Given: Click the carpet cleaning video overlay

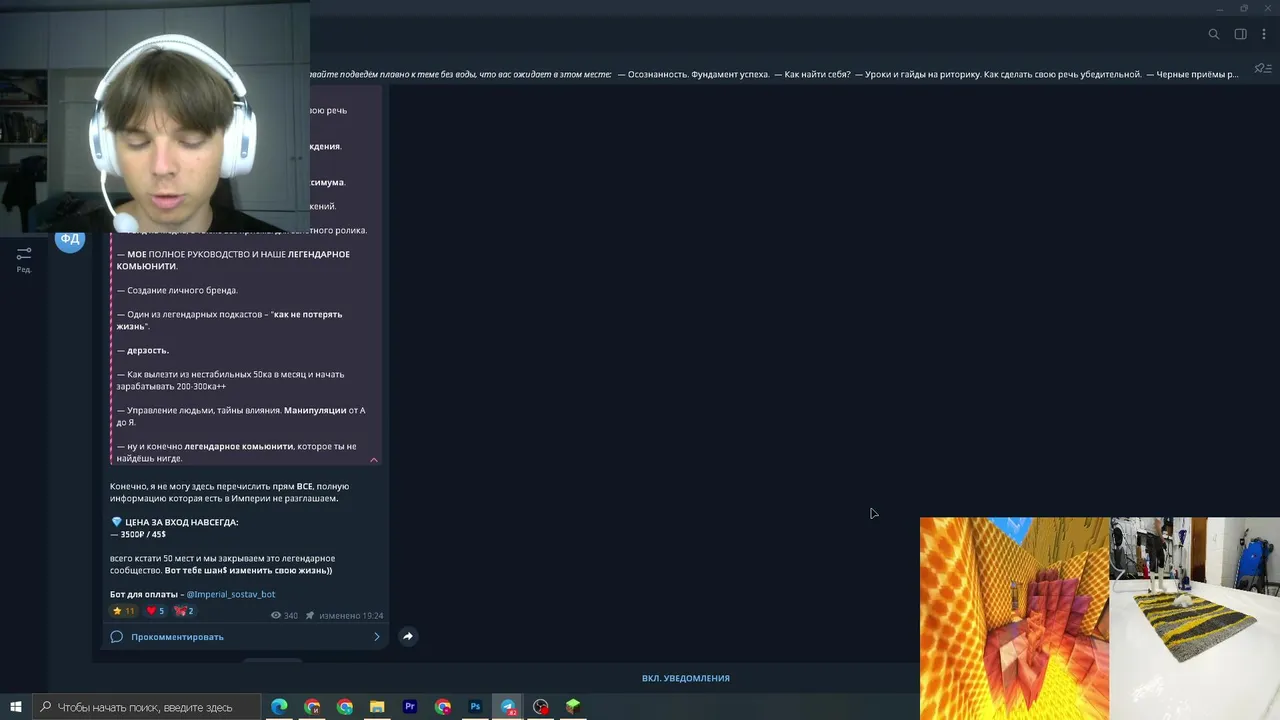Looking at the screenshot, I should 1195,618.
